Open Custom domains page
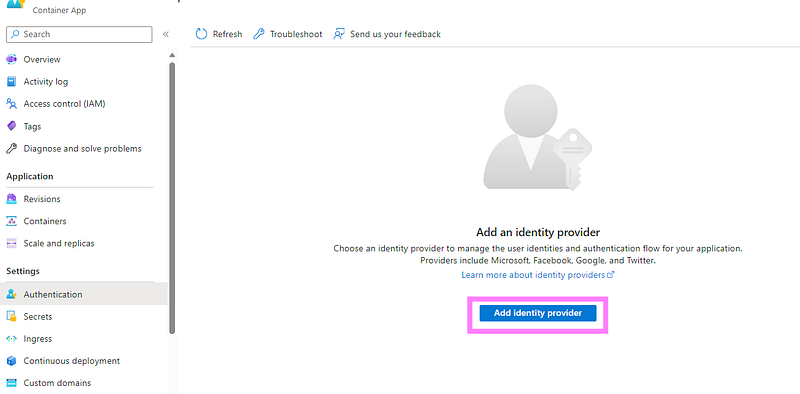 tap(57, 383)
